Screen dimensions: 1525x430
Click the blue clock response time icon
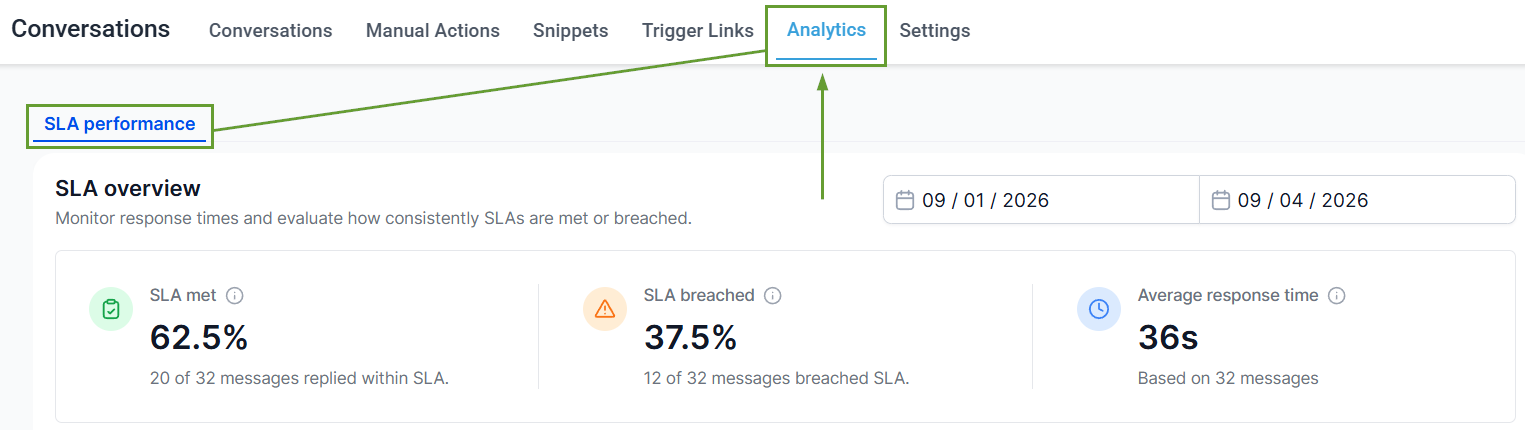1099,310
